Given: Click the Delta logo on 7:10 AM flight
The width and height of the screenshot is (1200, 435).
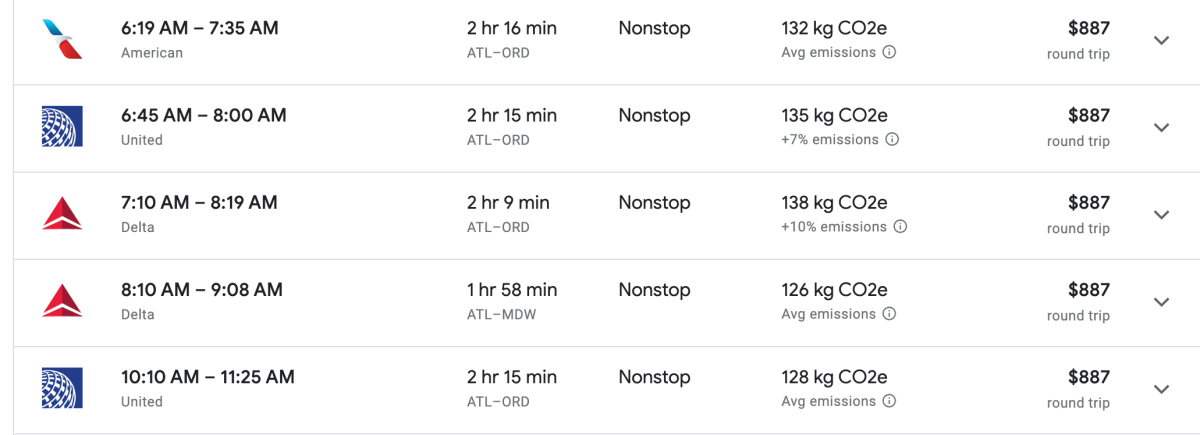Looking at the screenshot, I should [62, 214].
